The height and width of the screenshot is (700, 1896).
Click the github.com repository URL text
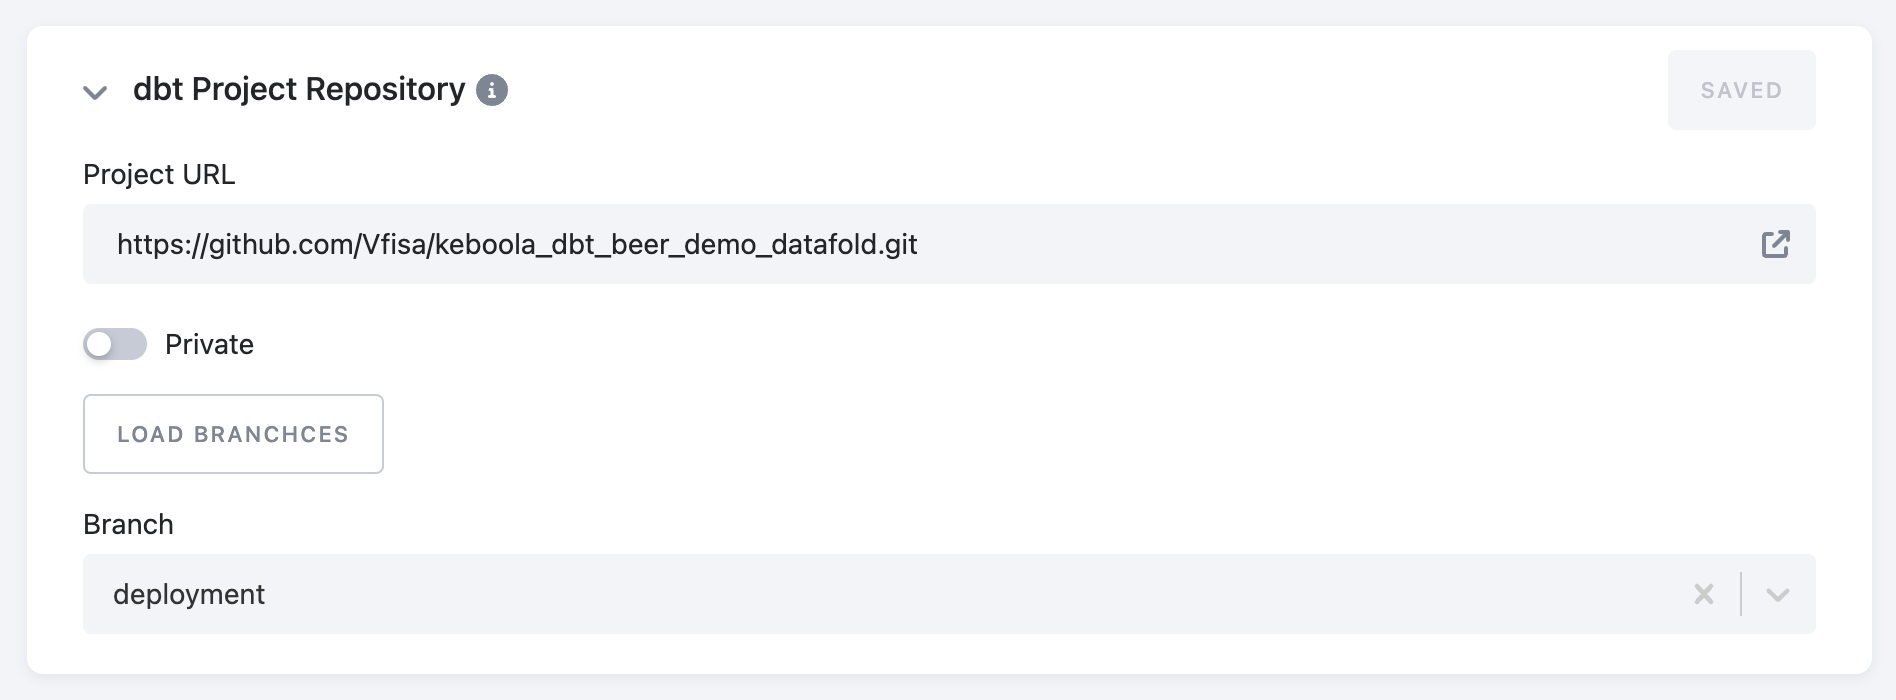pyautogui.click(x=517, y=244)
